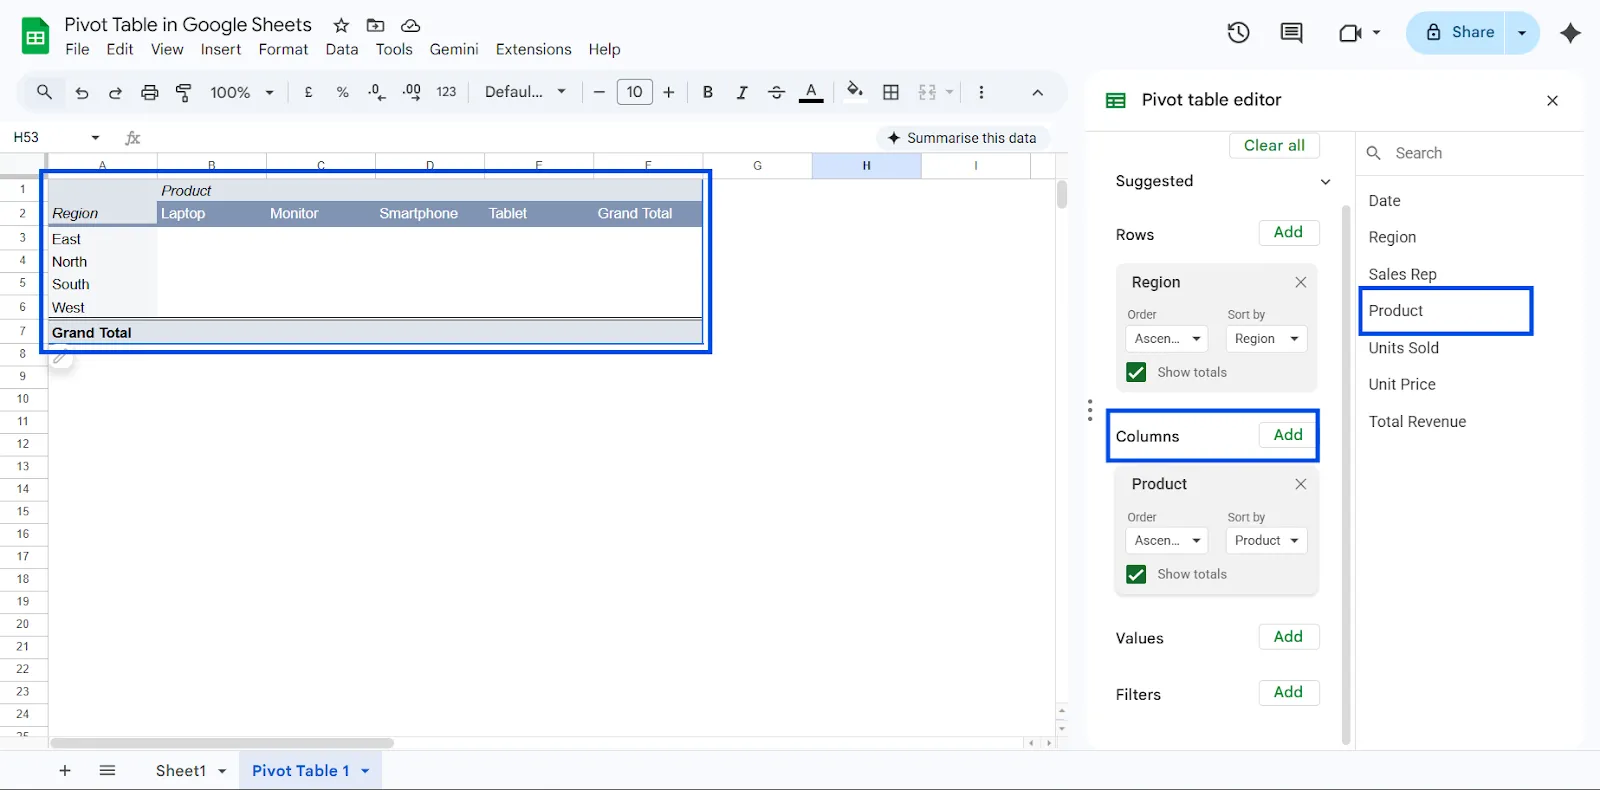Open Gemini sparkle icon at top right
Screen dimensions: 1600x790
[x=1570, y=33]
